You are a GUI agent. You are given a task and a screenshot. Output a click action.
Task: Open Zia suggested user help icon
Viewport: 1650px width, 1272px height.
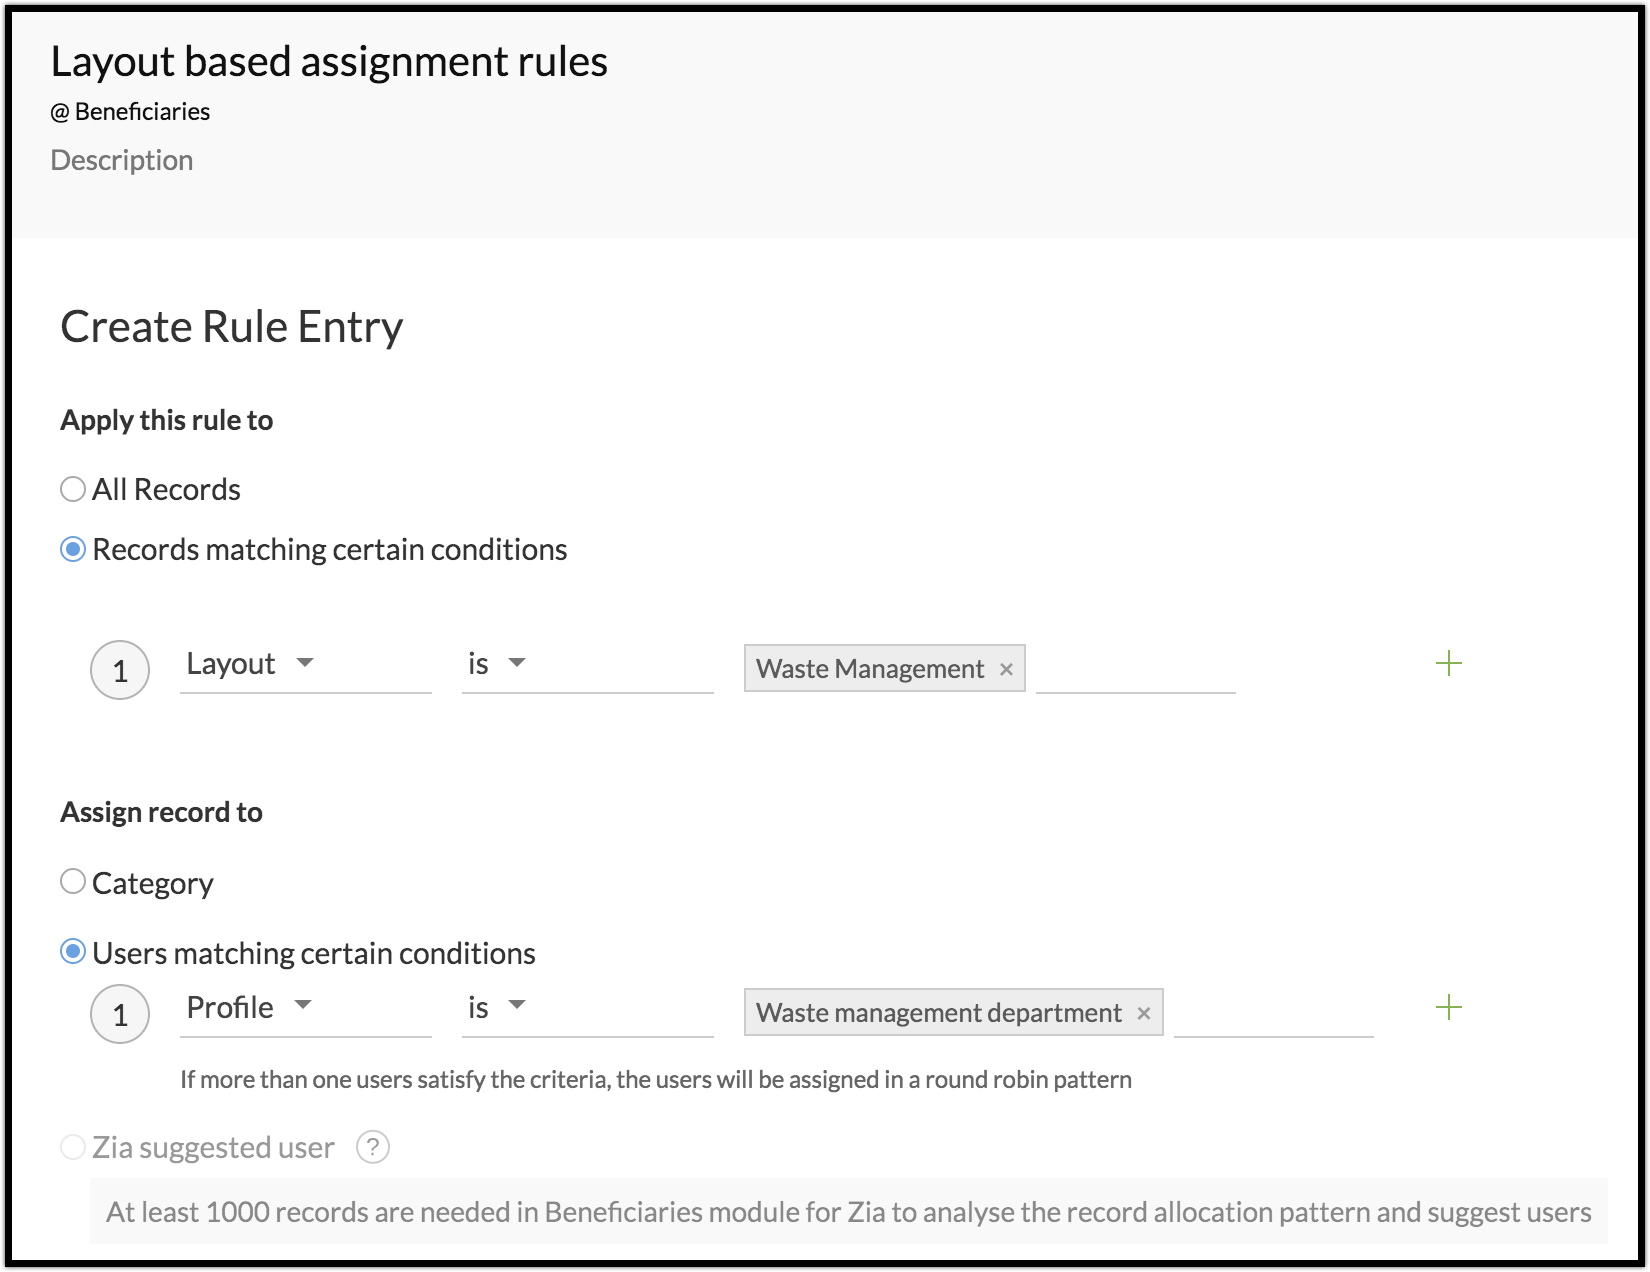point(373,1147)
